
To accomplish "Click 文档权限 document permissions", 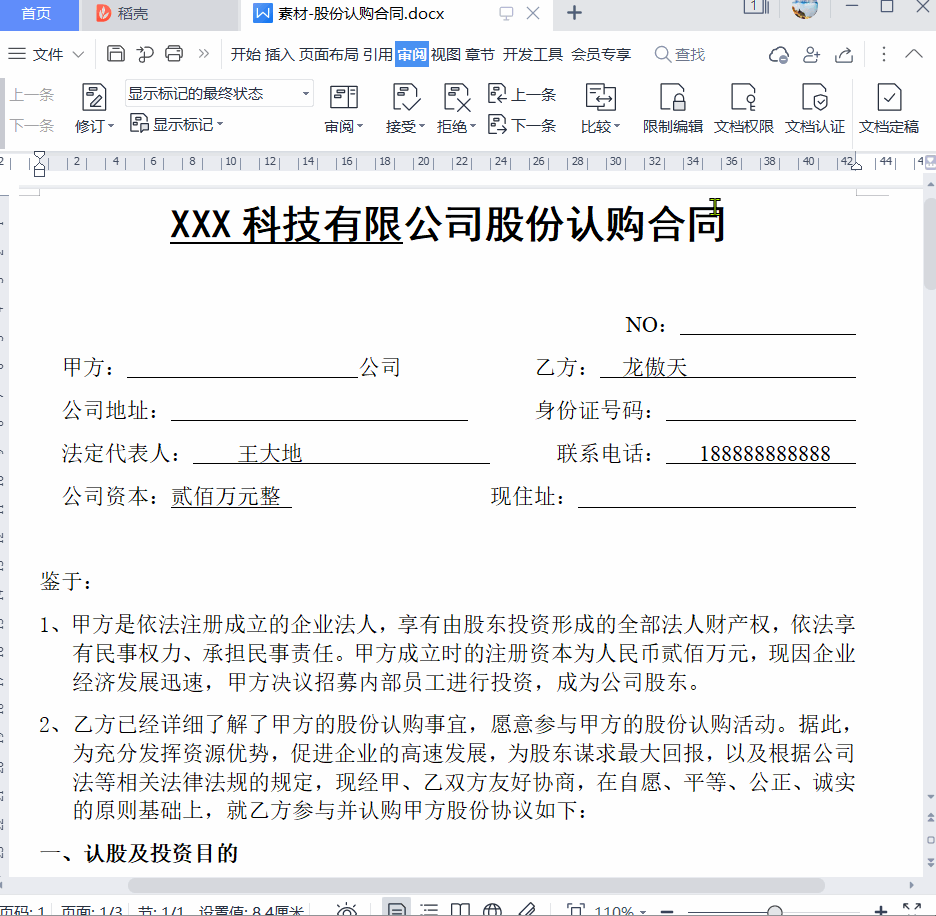I will click(x=743, y=109).
